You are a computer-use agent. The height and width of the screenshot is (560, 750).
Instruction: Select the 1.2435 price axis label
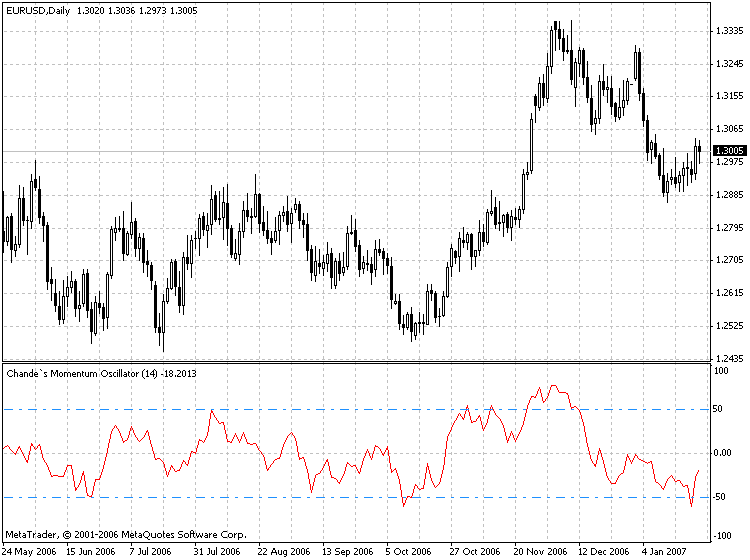pos(729,358)
